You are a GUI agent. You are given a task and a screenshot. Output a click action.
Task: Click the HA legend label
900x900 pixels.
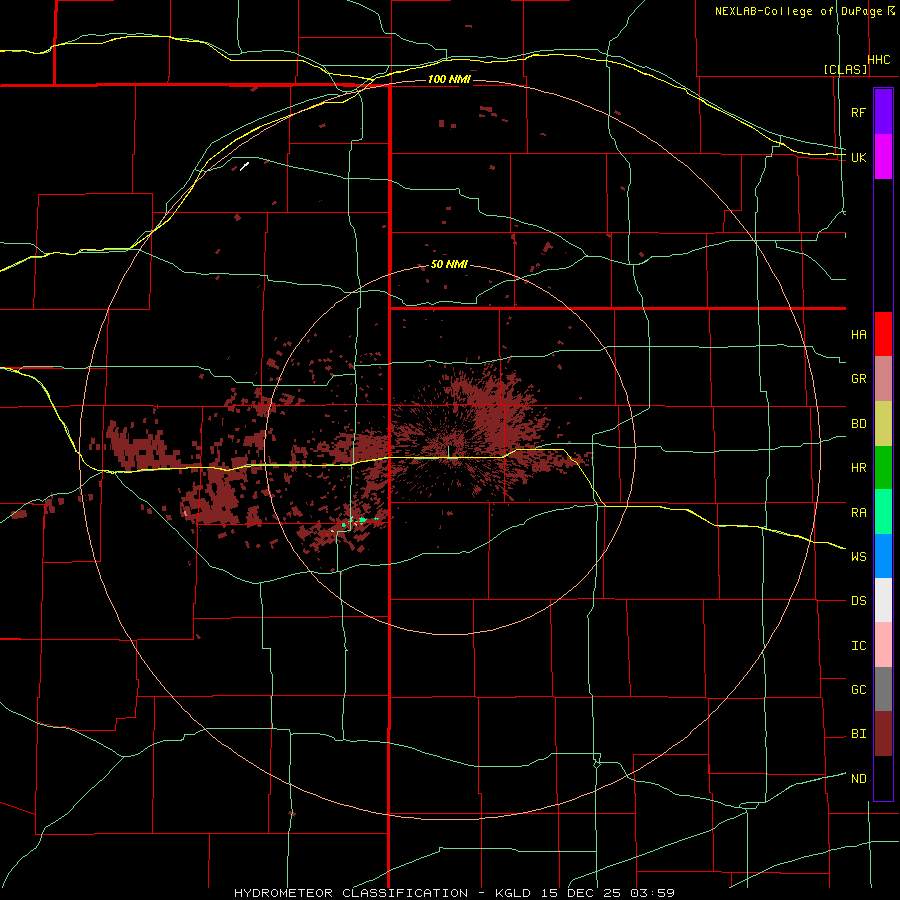click(858, 334)
